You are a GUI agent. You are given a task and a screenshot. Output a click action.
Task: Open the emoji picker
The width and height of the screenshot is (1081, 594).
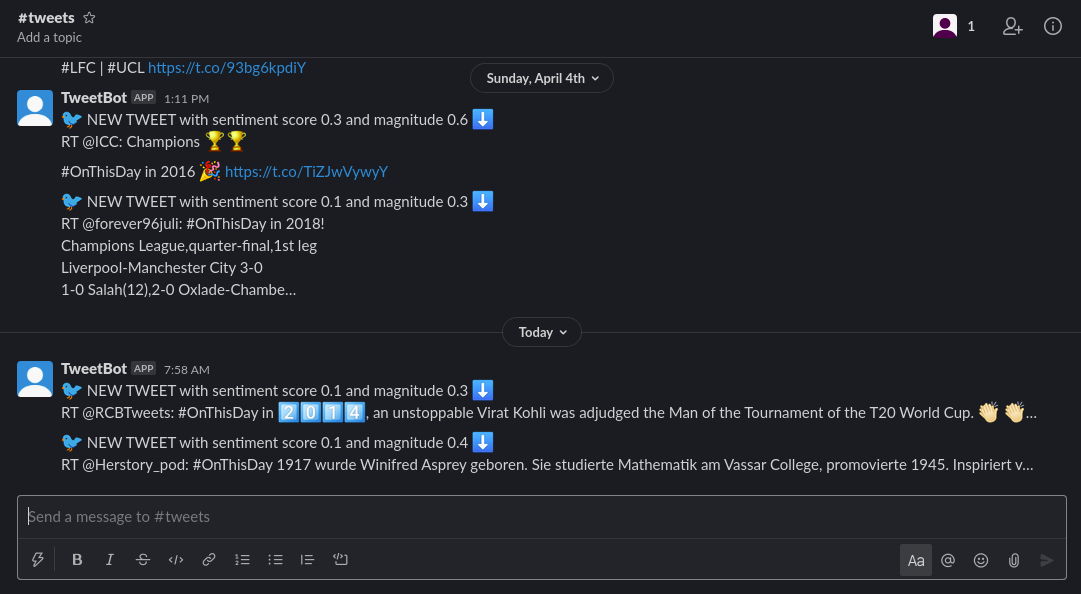tap(980, 560)
